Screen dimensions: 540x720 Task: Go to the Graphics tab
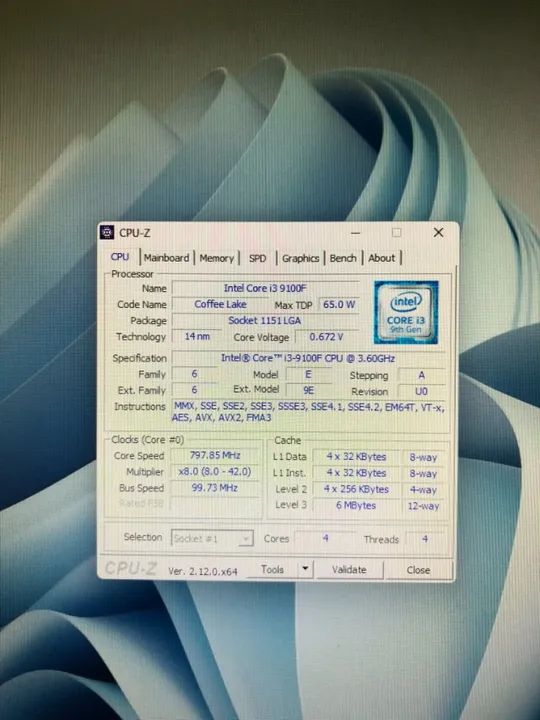click(301, 259)
